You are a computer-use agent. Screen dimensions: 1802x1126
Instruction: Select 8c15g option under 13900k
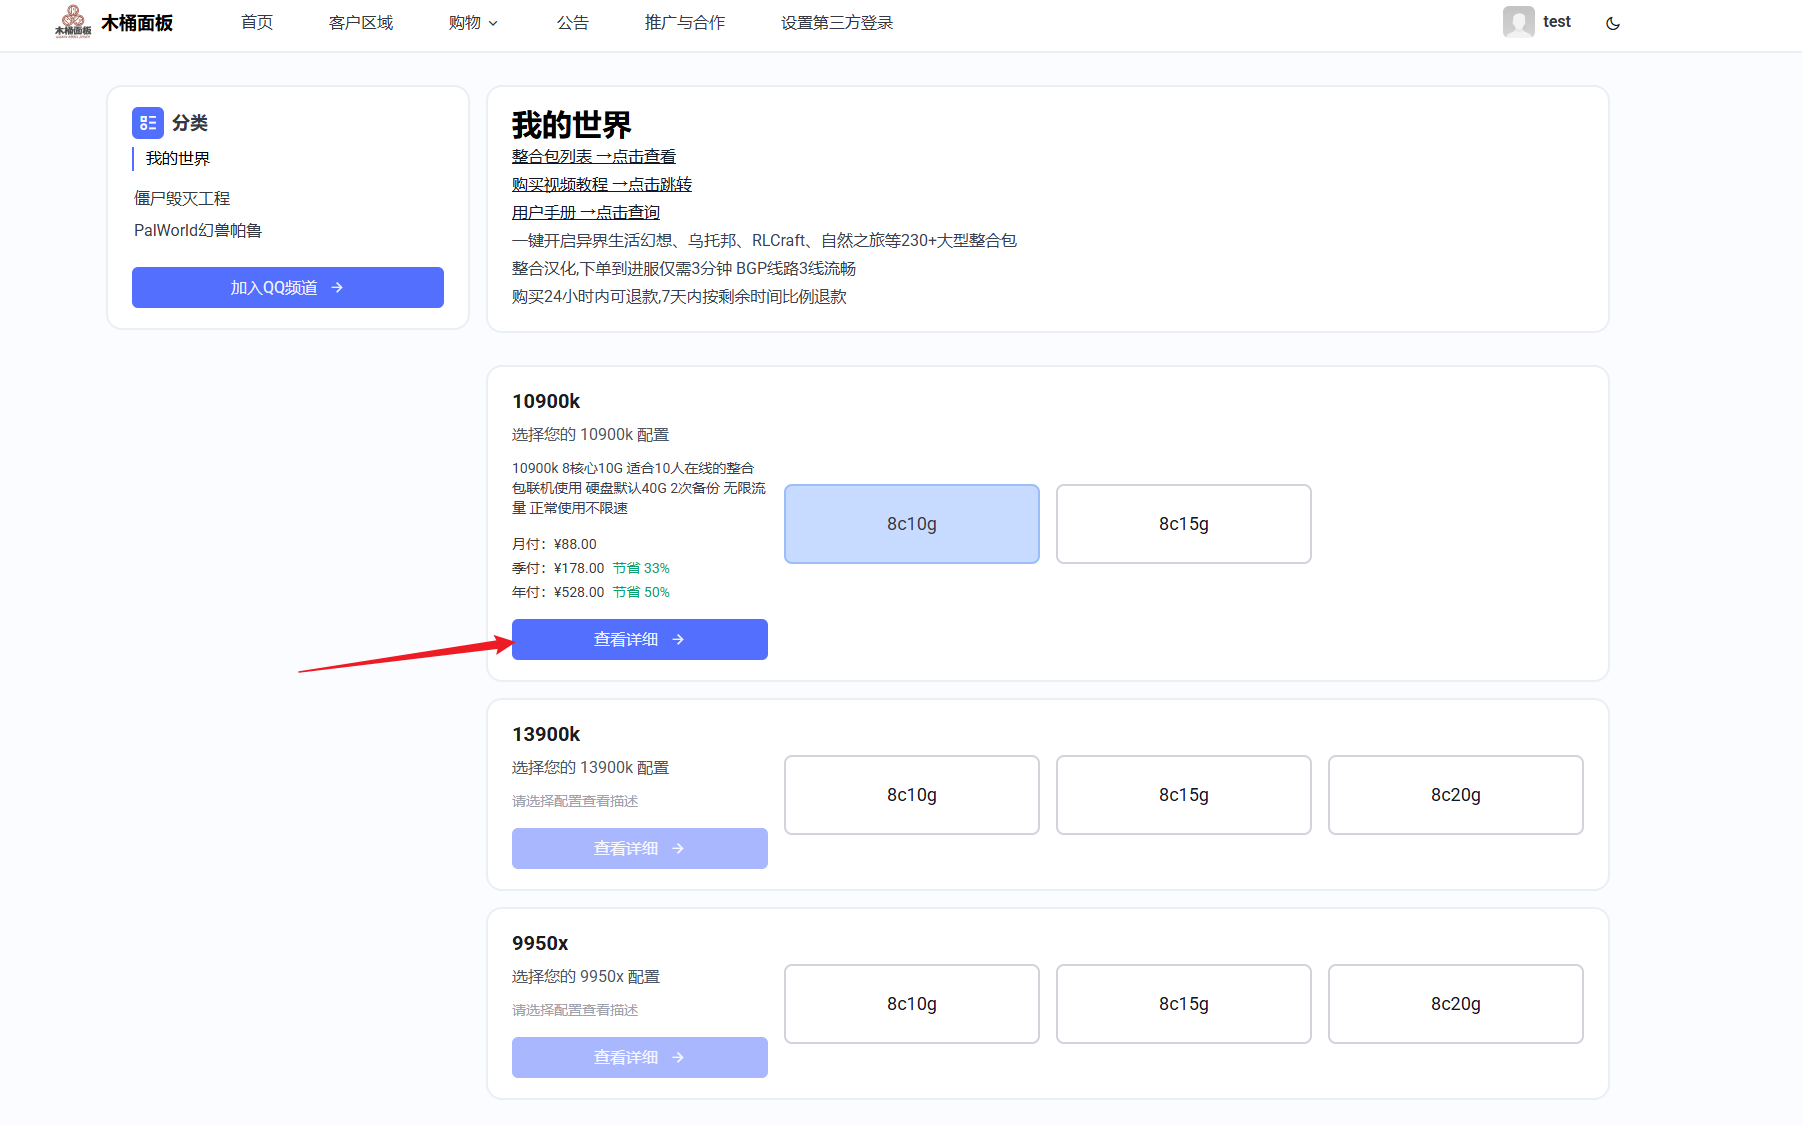pyautogui.click(x=1184, y=795)
